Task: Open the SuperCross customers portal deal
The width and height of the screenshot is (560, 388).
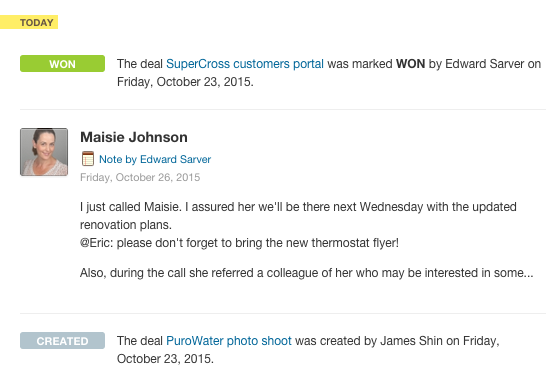Action: pyautogui.click(x=245, y=64)
